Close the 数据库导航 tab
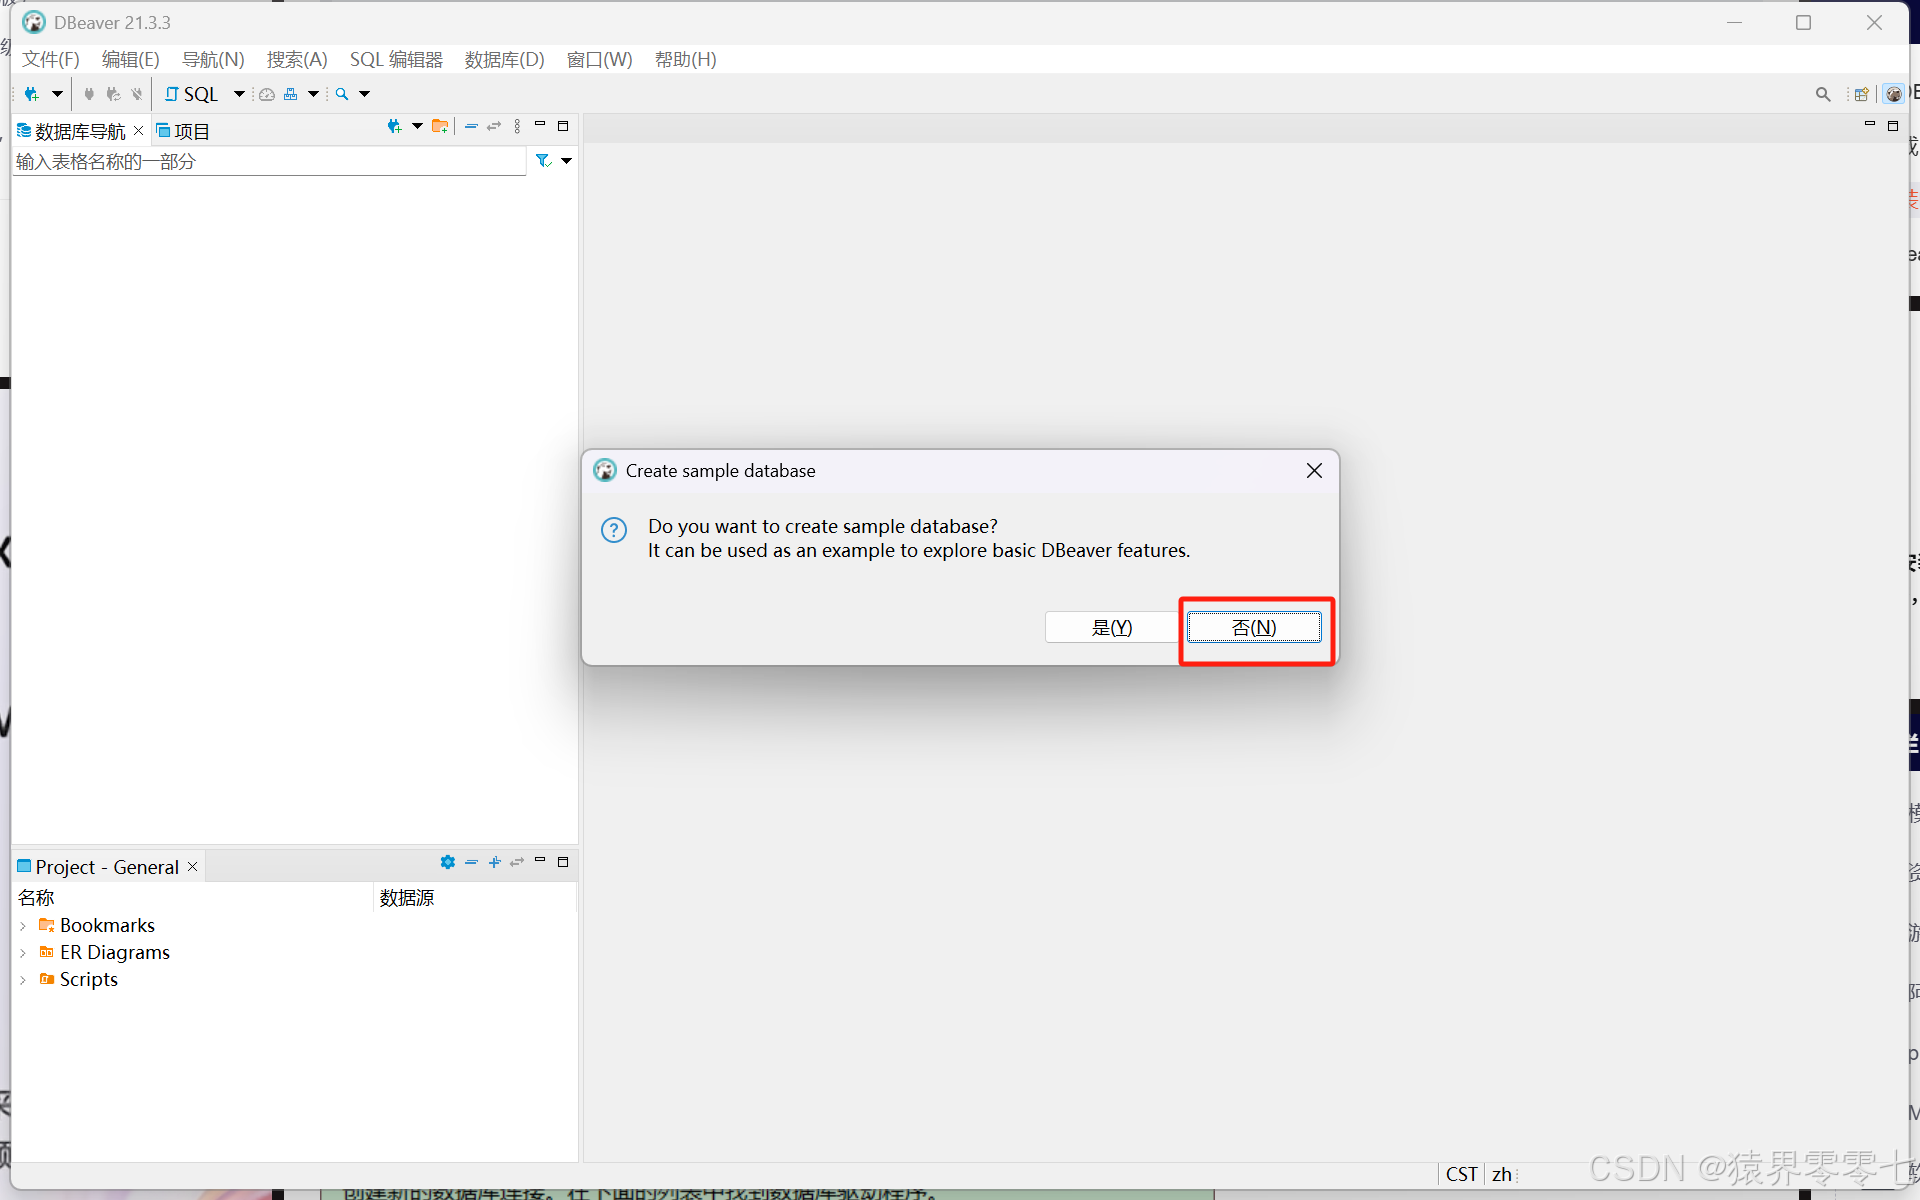Image resolution: width=1920 pixels, height=1200 pixels. tap(139, 131)
